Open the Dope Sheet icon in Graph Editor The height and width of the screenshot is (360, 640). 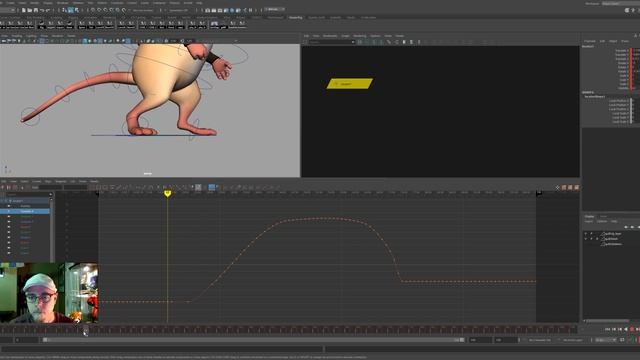pos(564,187)
